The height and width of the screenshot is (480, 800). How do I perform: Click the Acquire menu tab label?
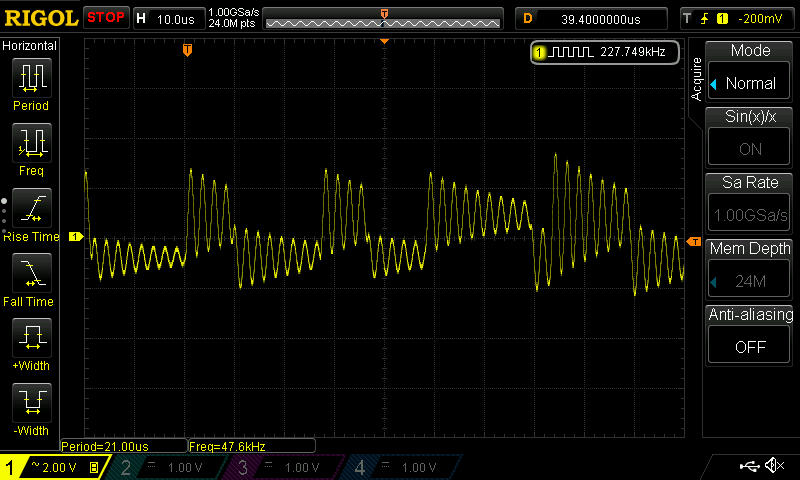696,79
